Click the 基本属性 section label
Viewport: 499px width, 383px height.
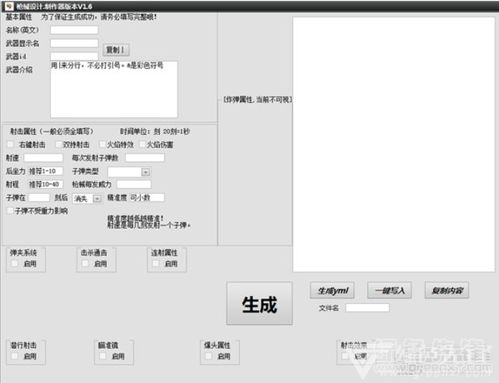(19, 17)
